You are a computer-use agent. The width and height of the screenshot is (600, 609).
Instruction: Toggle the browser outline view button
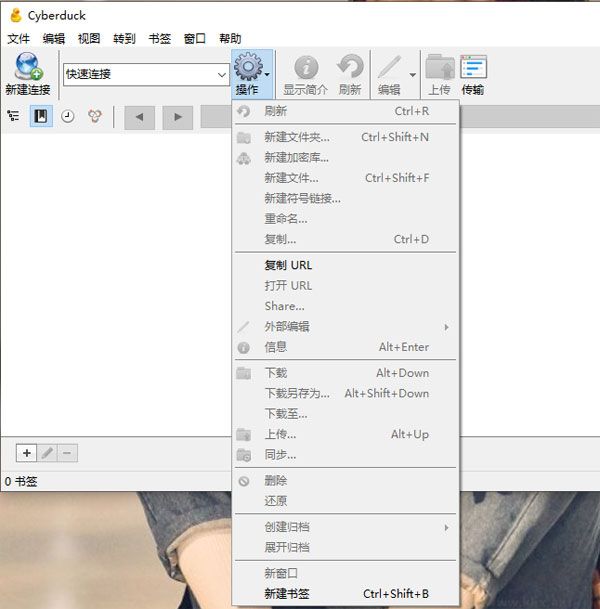click(14, 116)
